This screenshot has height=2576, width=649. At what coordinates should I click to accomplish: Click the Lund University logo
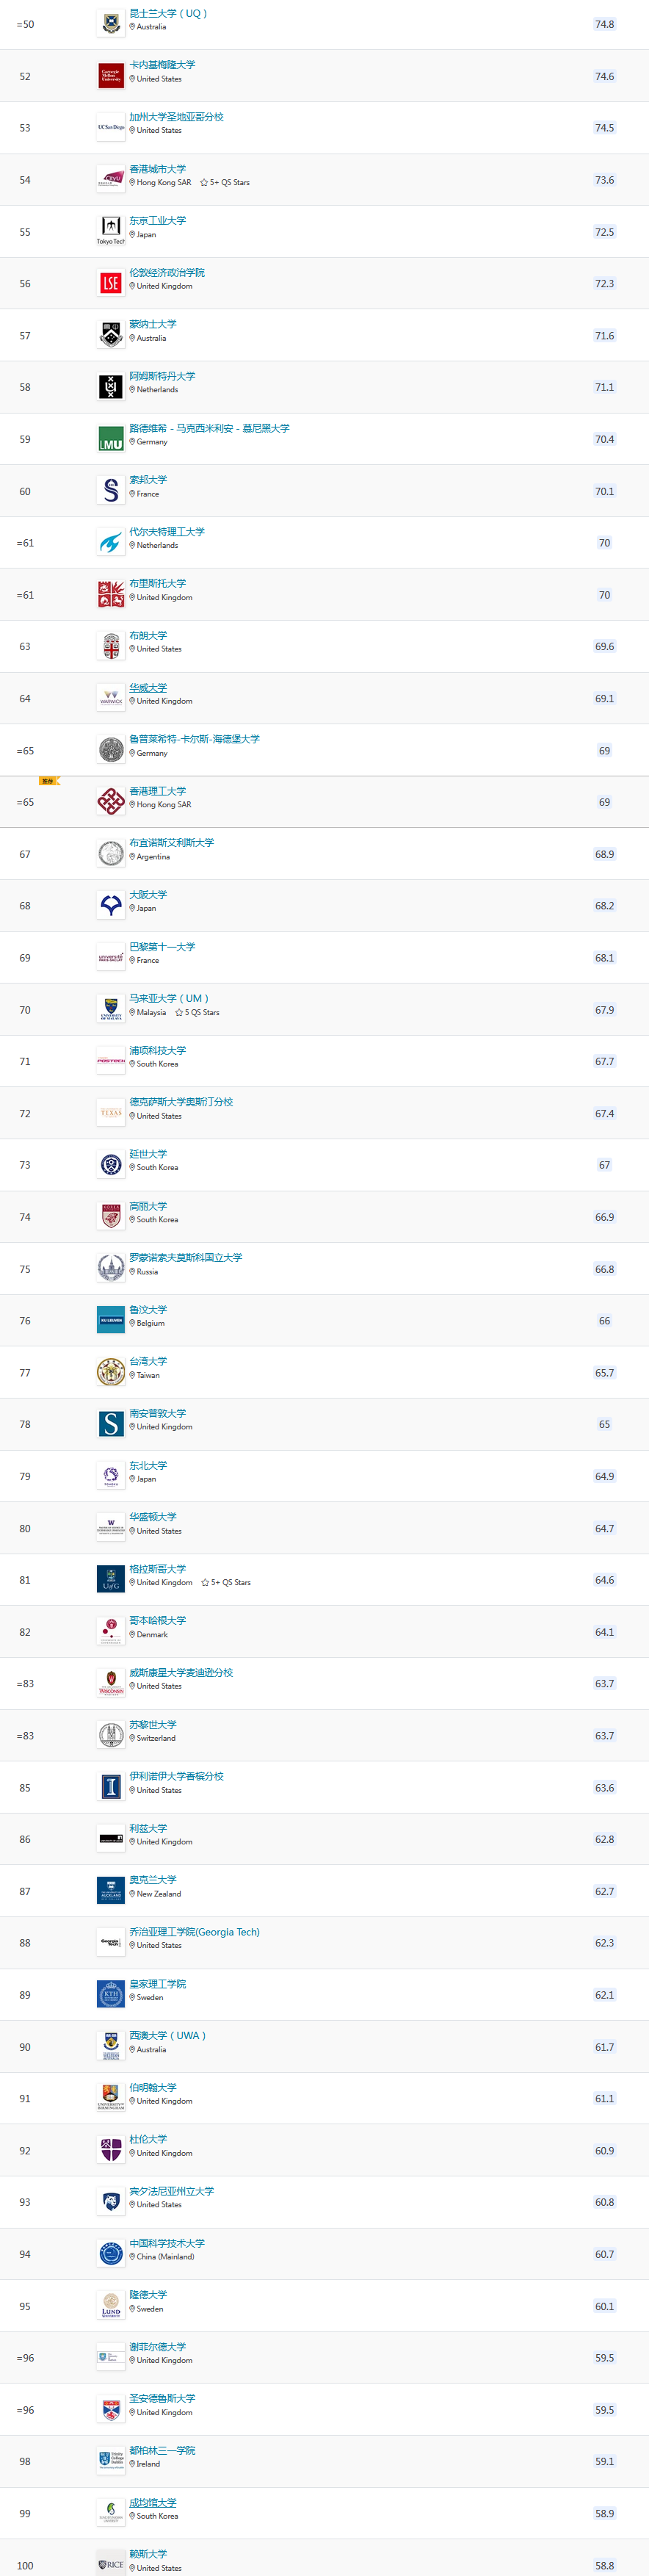pyautogui.click(x=111, y=2306)
